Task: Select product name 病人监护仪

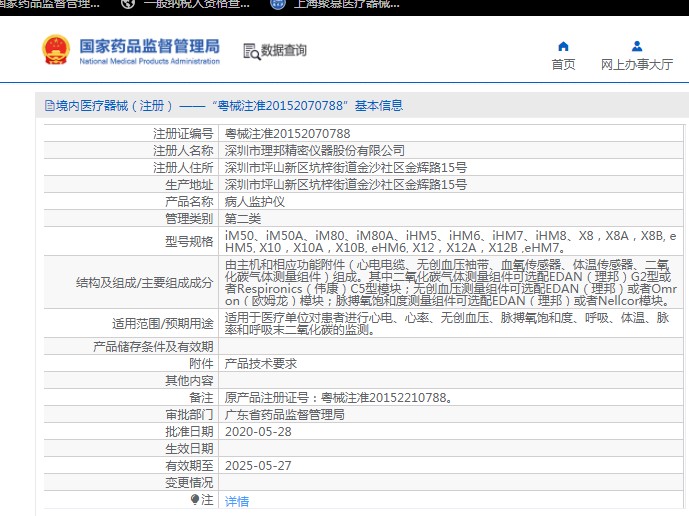Action: point(254,202)
